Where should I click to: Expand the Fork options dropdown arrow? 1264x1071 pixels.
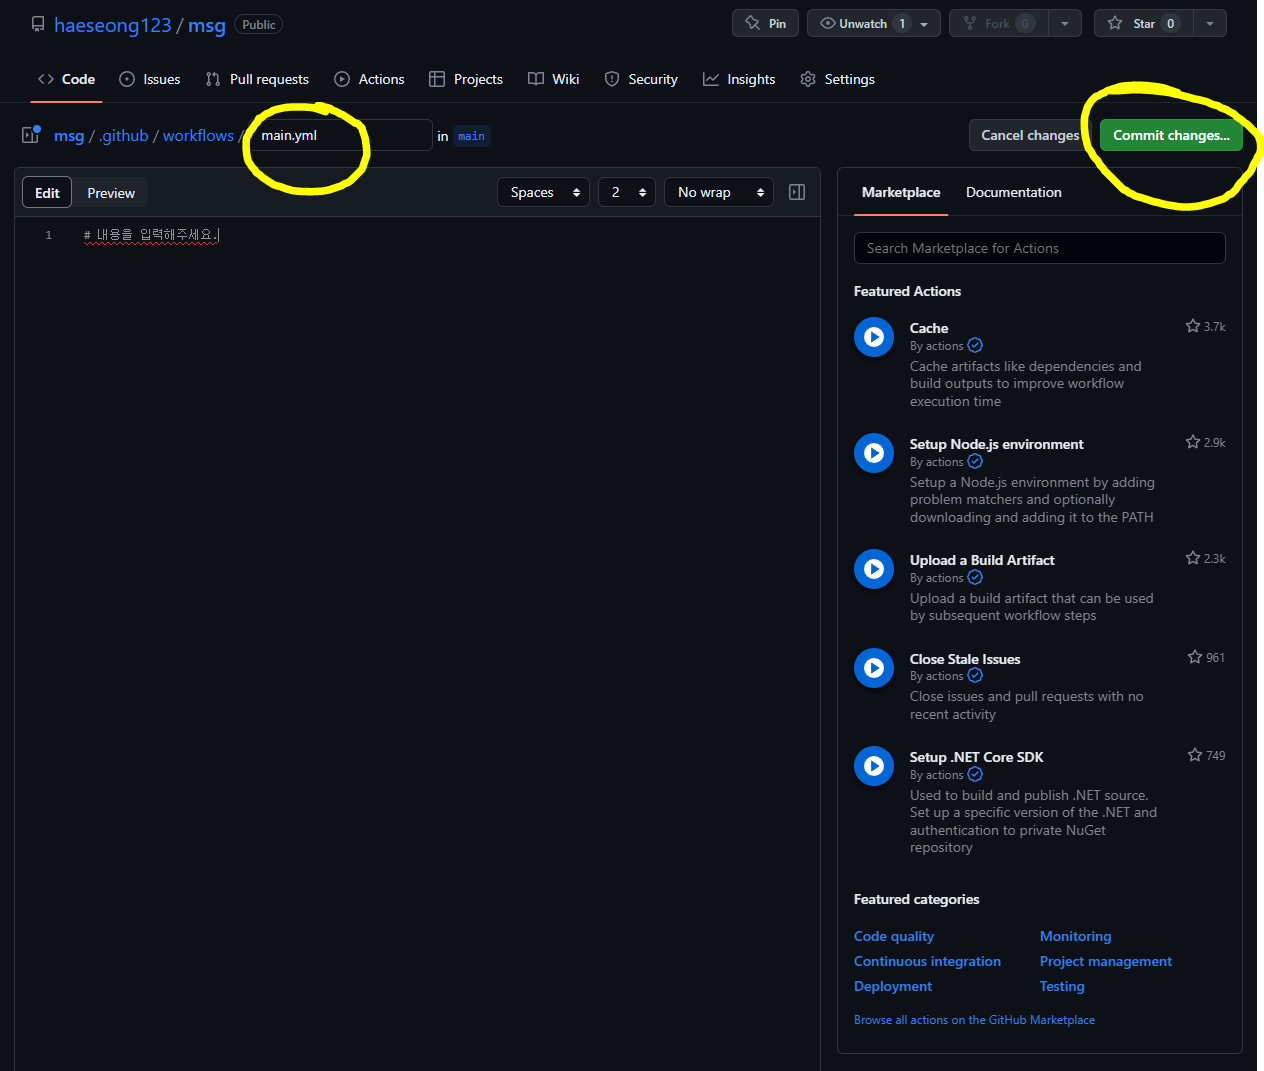[1065, 24]
